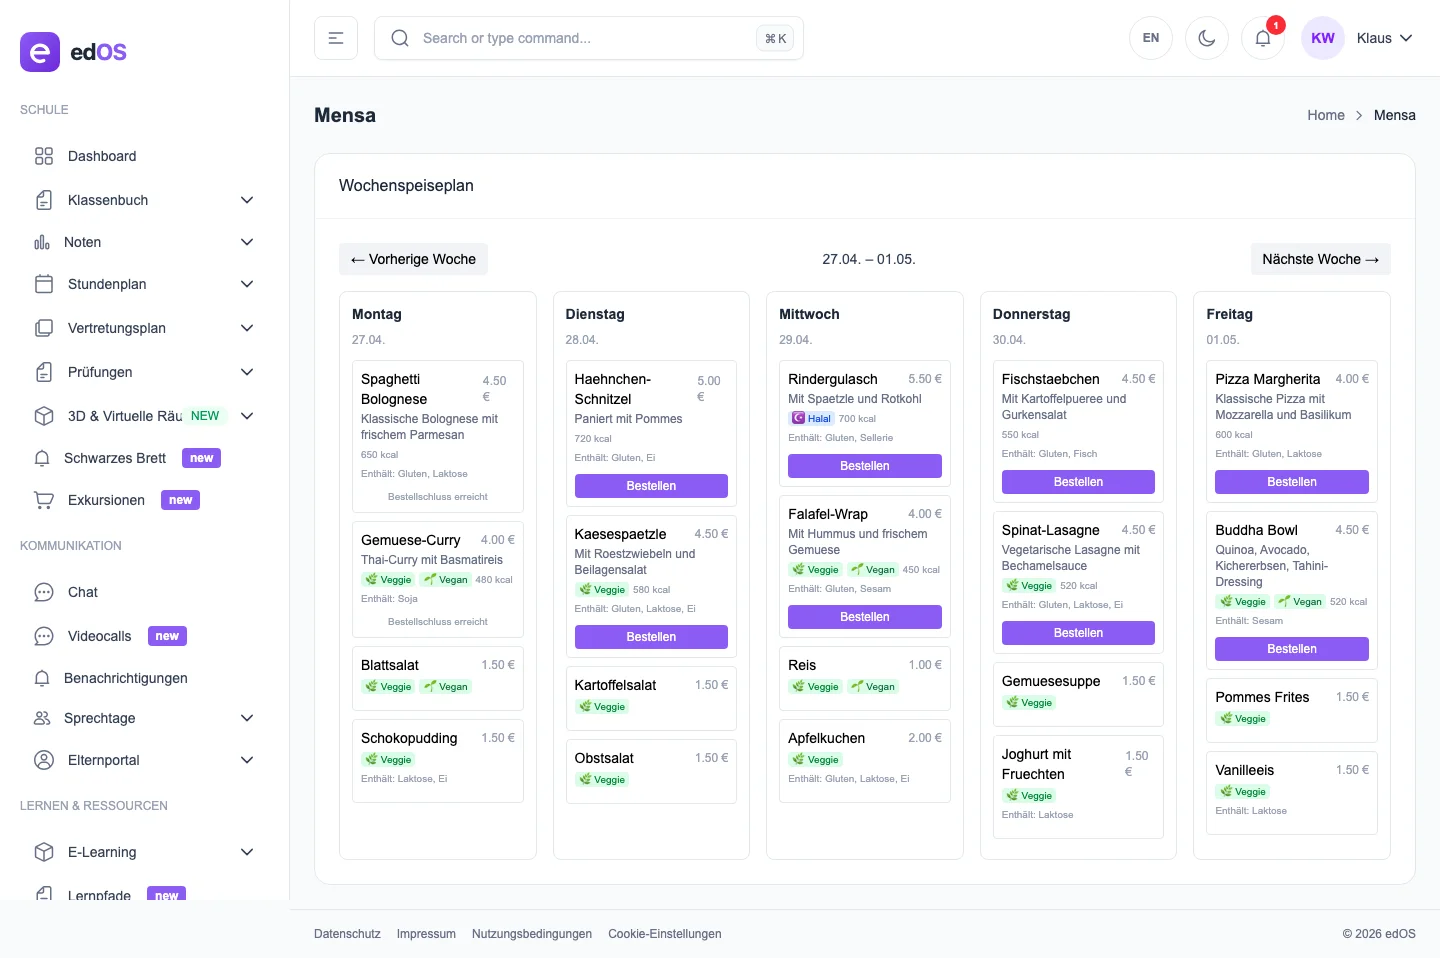Click the Exkursionen cart icon
The height and width of the screenshot is (958, 1440).
[x=44, y=500]
